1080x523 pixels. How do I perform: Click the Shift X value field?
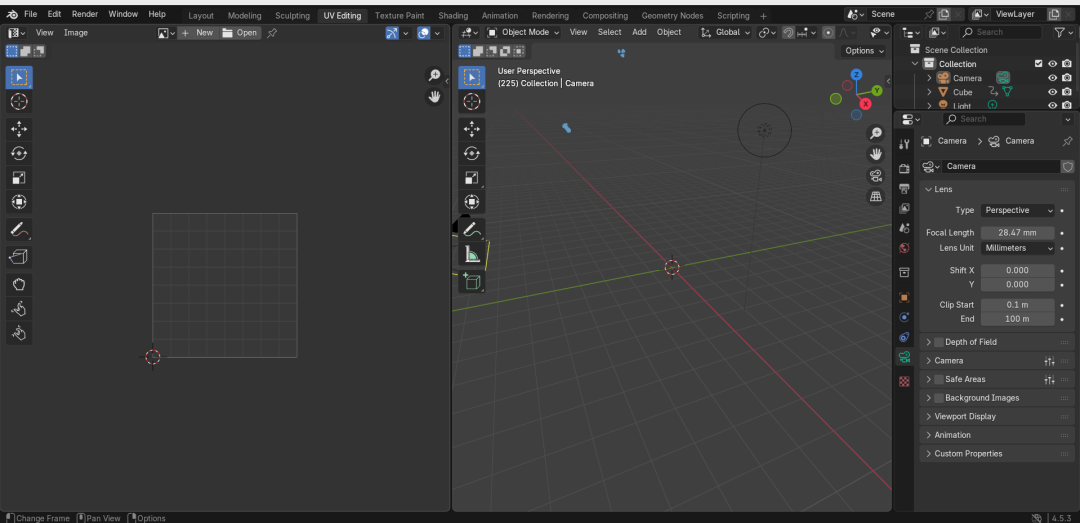tap(1017, 271)
